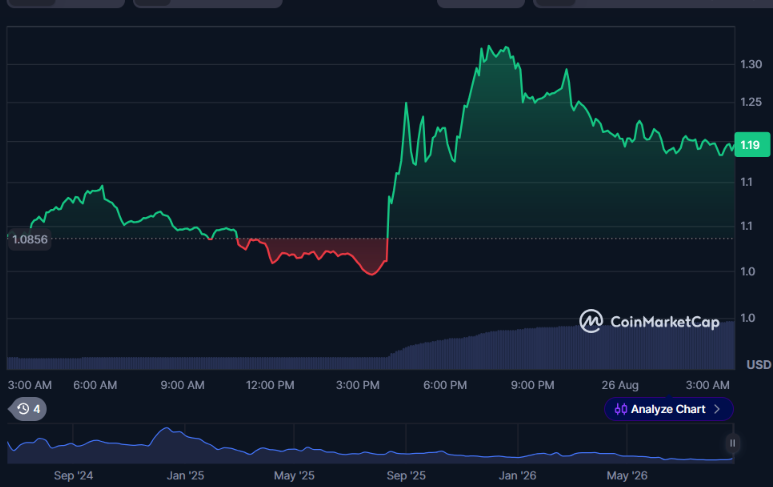Click the 6:00 PM time axis label
Image resolution: width=773 pixels, height=487 pixels.
pos(445,385)
